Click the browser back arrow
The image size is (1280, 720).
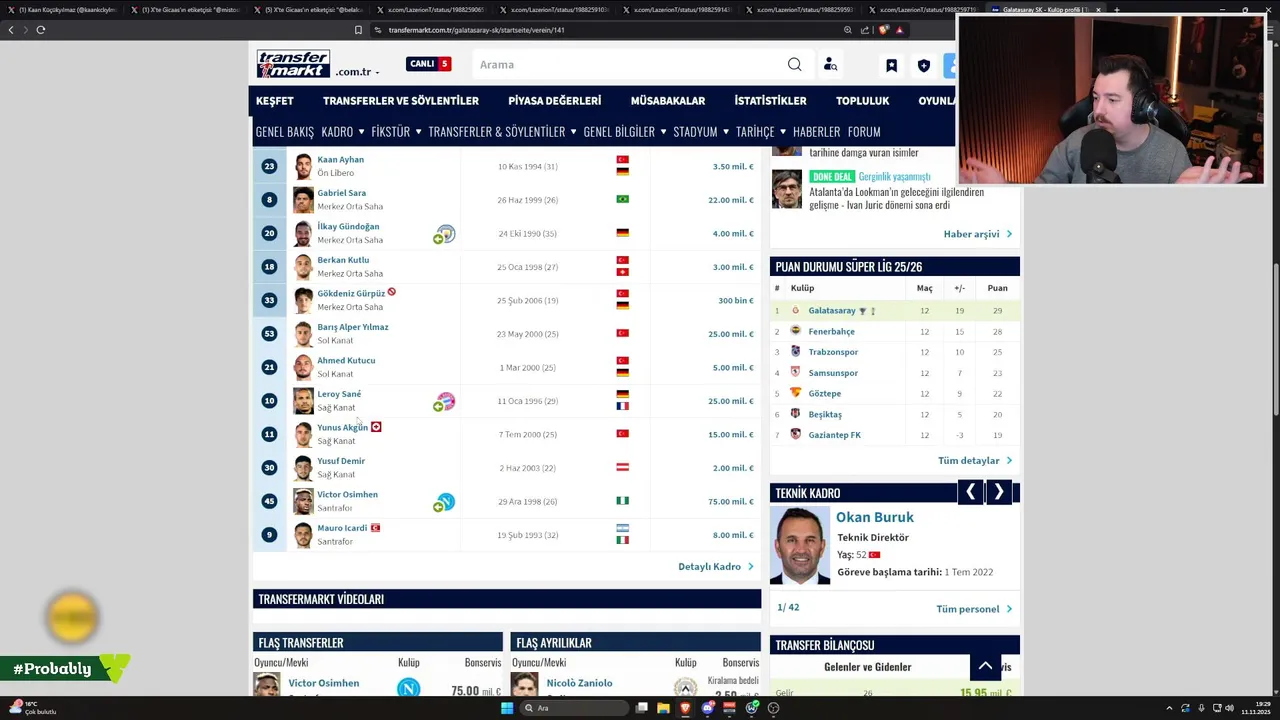[11, 30]
